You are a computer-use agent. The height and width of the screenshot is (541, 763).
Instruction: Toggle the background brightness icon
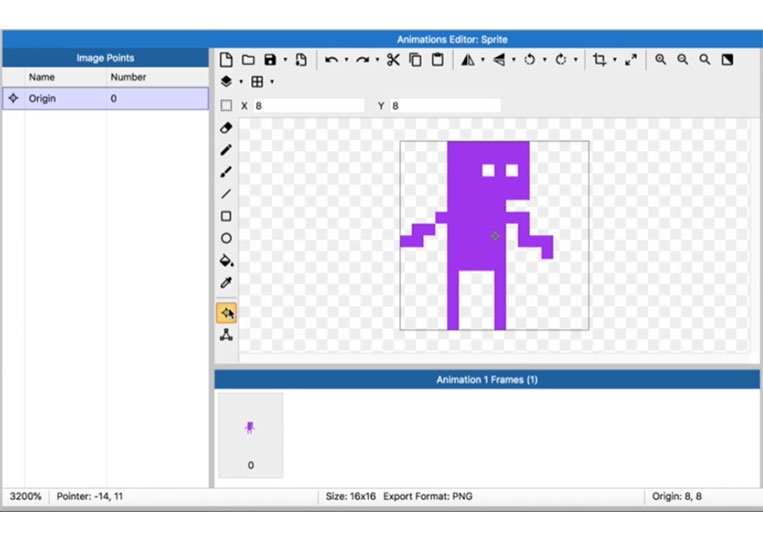coord(727,60)
